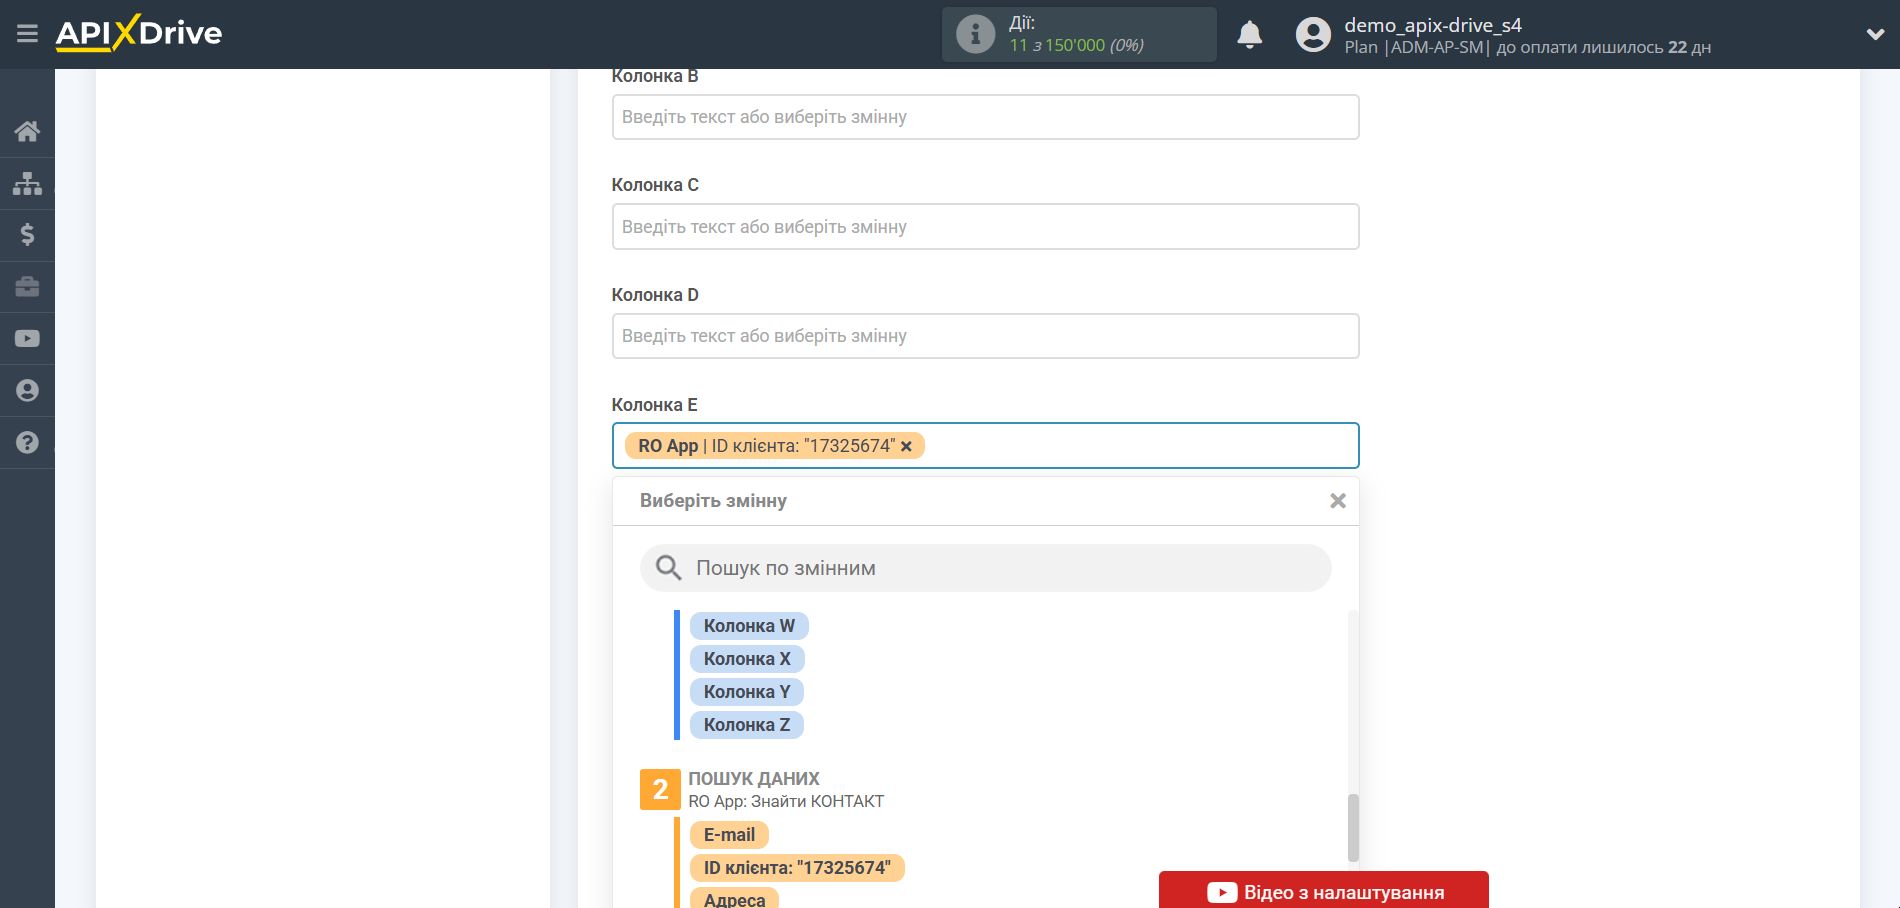The width and height of the screenshot is (1900, 908).
Task: Open the notifications bell
Action: 1249,35
